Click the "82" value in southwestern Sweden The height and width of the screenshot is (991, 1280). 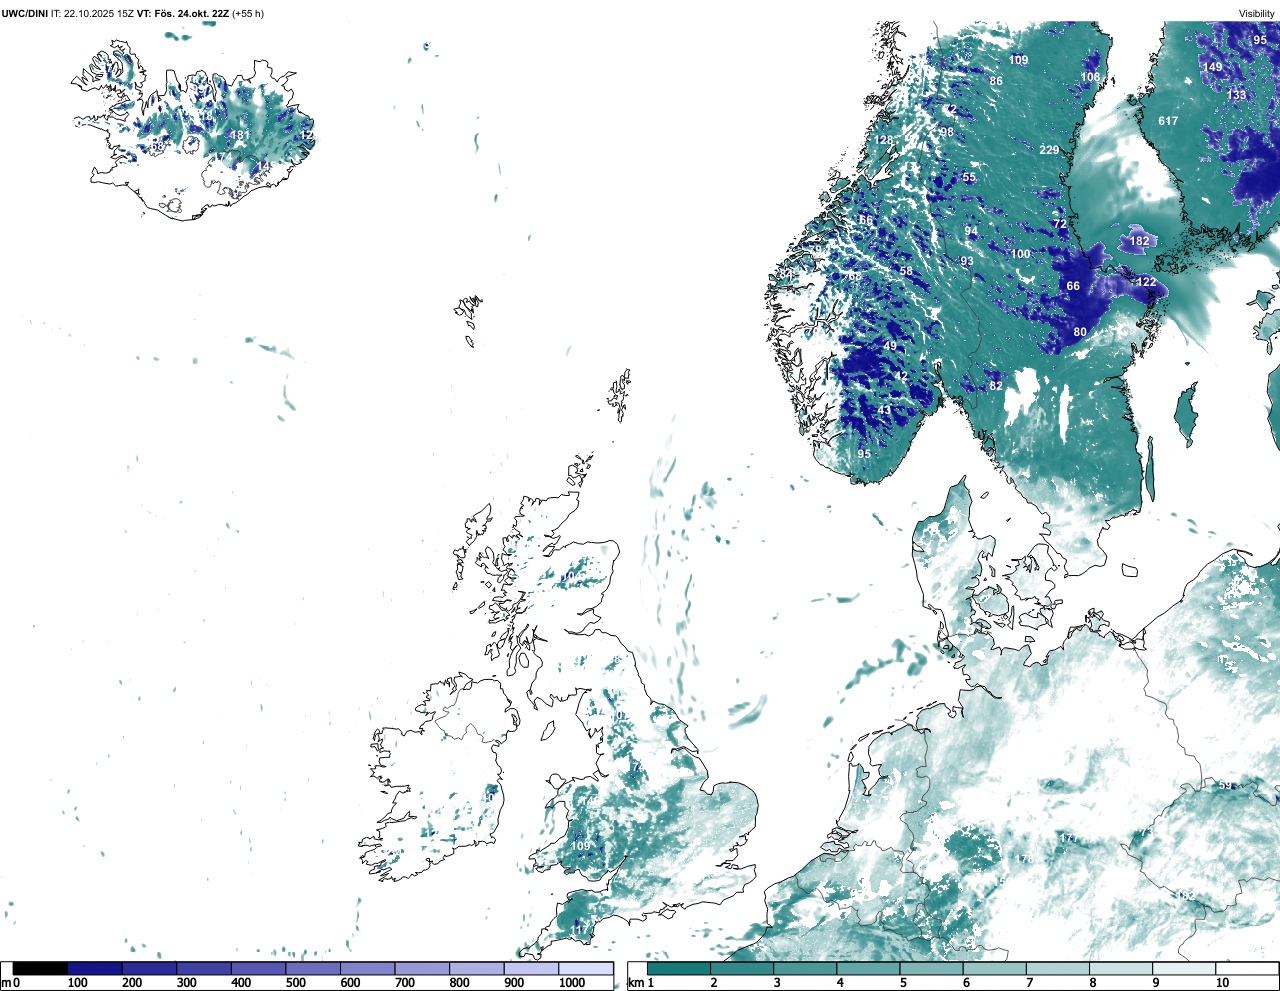click(x=996, y=386)
